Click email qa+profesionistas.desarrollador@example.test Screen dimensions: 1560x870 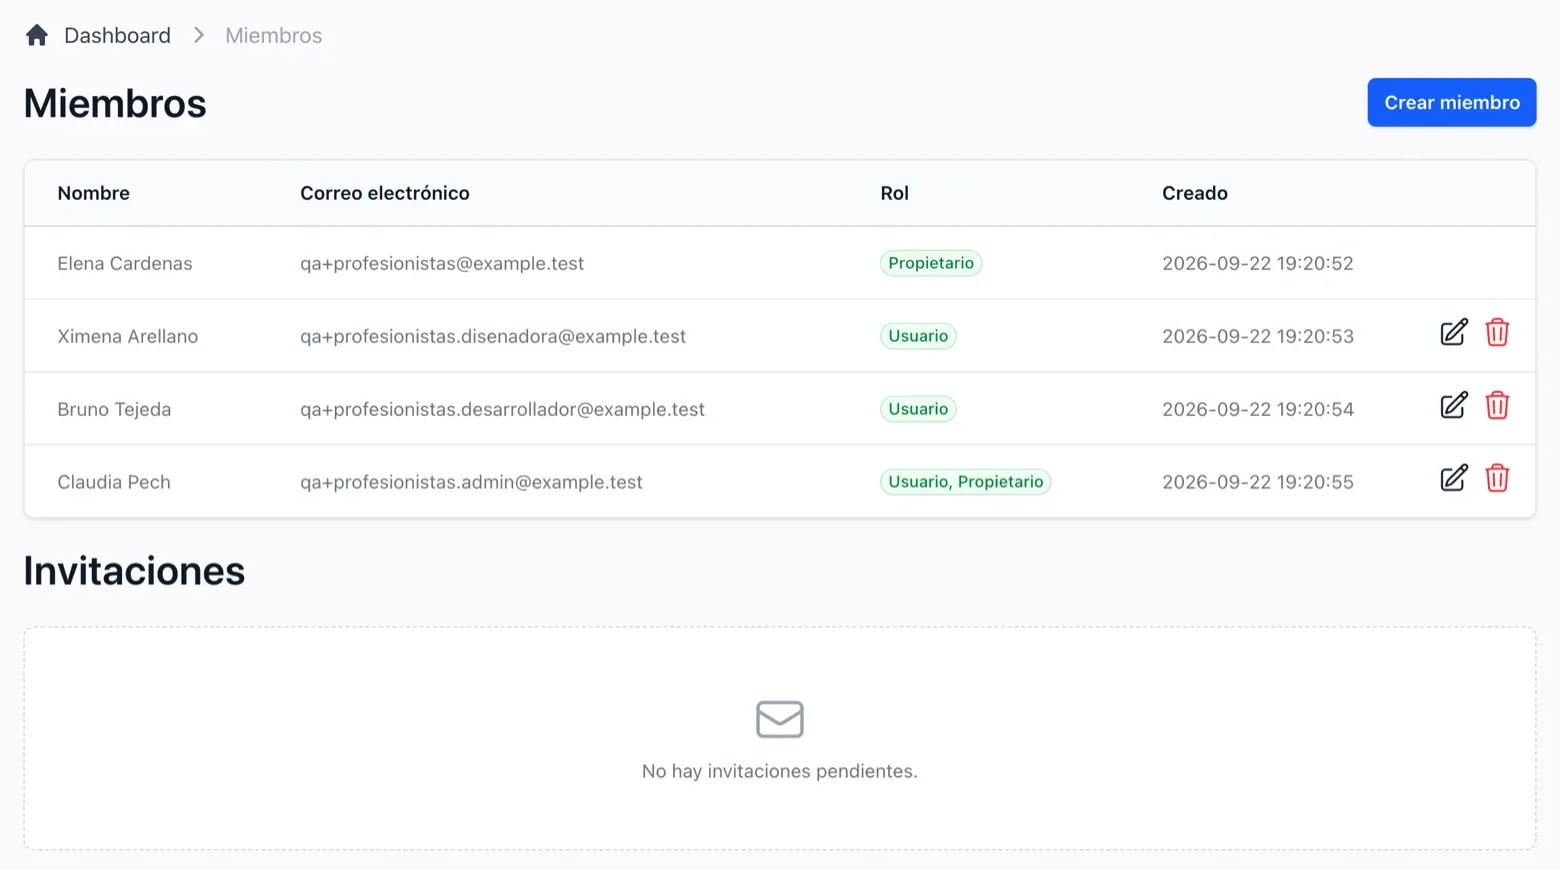tap(502, 409)
